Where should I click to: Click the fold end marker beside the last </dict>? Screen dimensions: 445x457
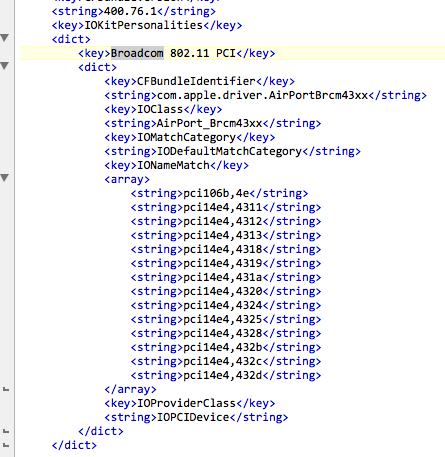pyautogui.click(x=6, y=445)
